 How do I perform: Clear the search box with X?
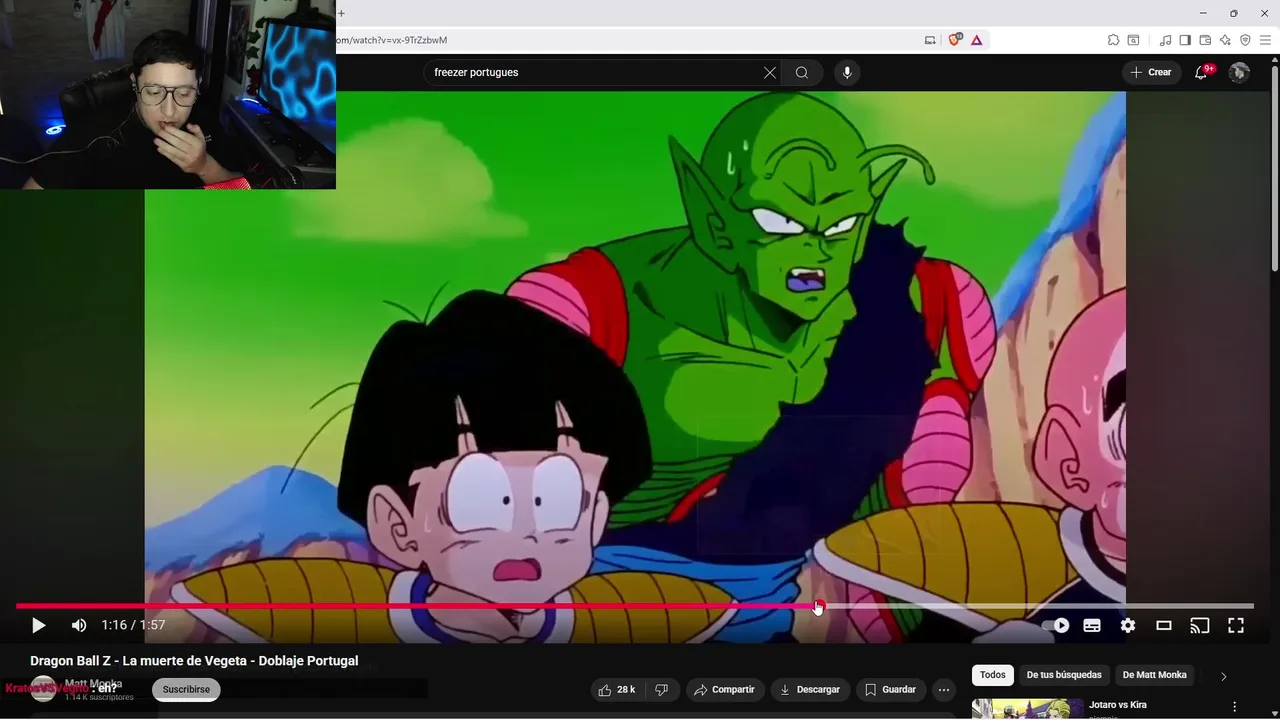coord(769,73)
